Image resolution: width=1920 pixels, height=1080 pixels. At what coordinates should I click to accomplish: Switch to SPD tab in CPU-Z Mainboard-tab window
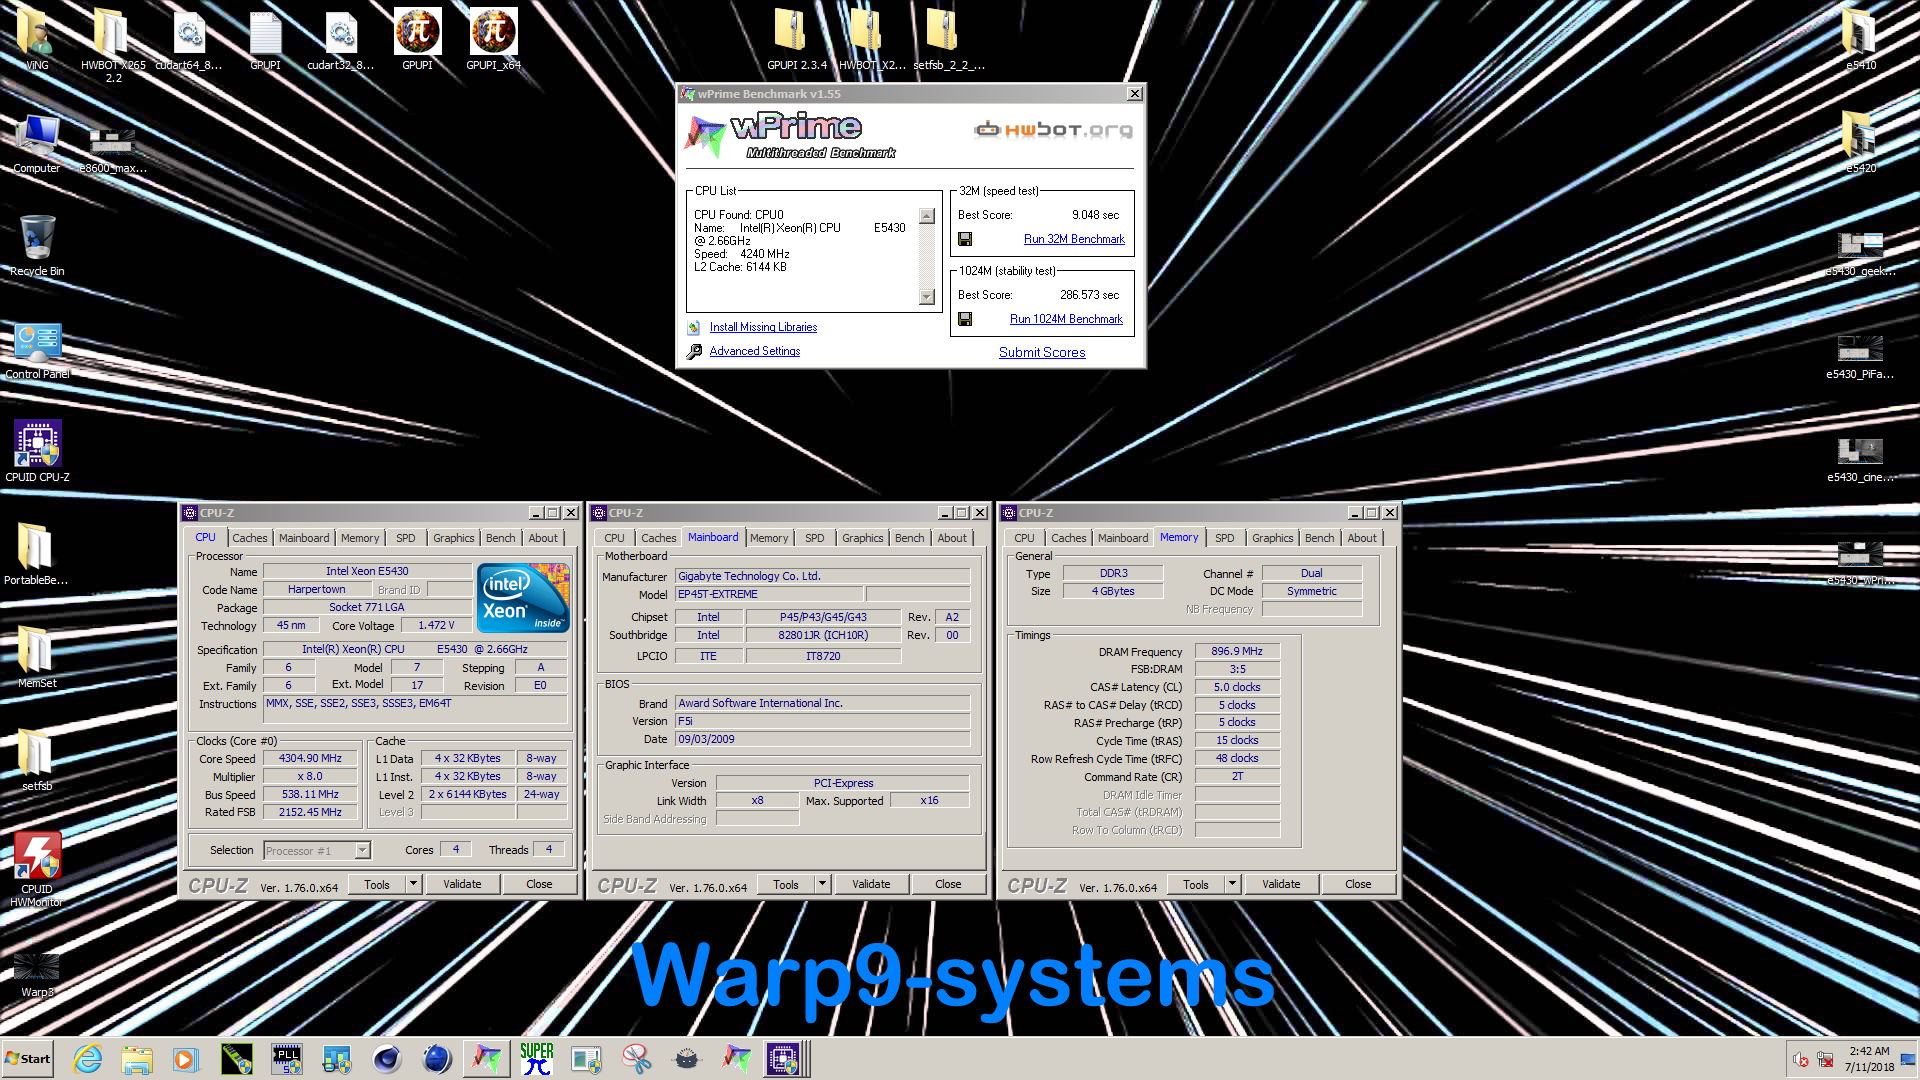click(x=815, y=538)
